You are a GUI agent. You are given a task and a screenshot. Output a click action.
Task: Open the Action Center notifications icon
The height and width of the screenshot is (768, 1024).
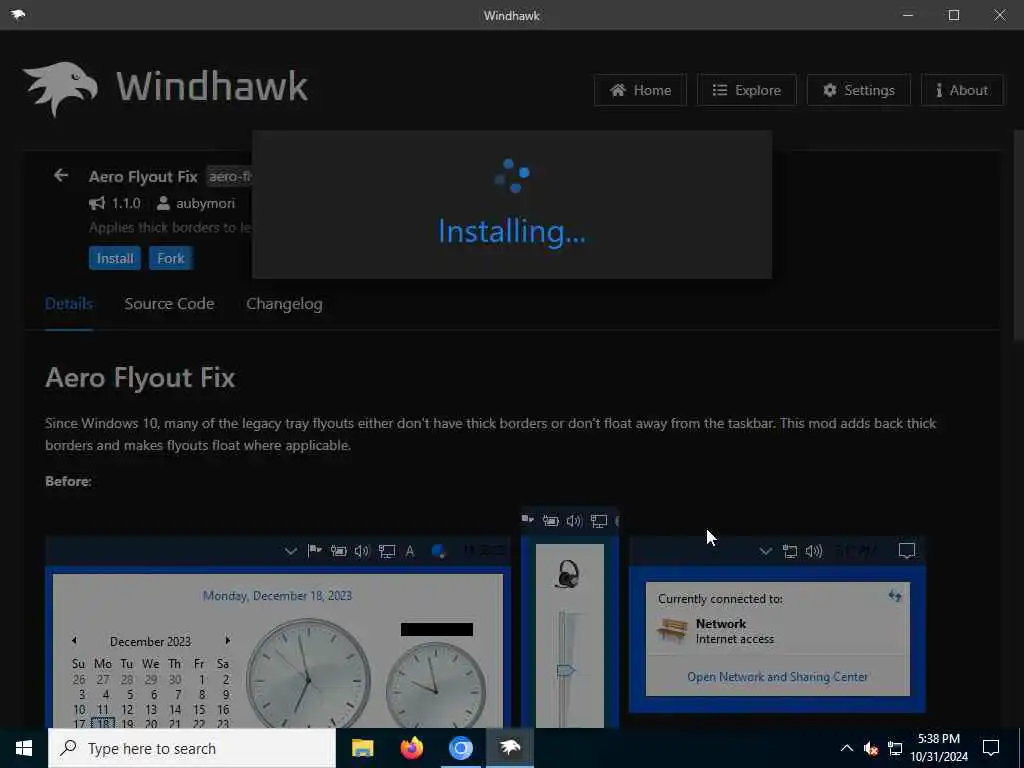click(x=991, y=748)
